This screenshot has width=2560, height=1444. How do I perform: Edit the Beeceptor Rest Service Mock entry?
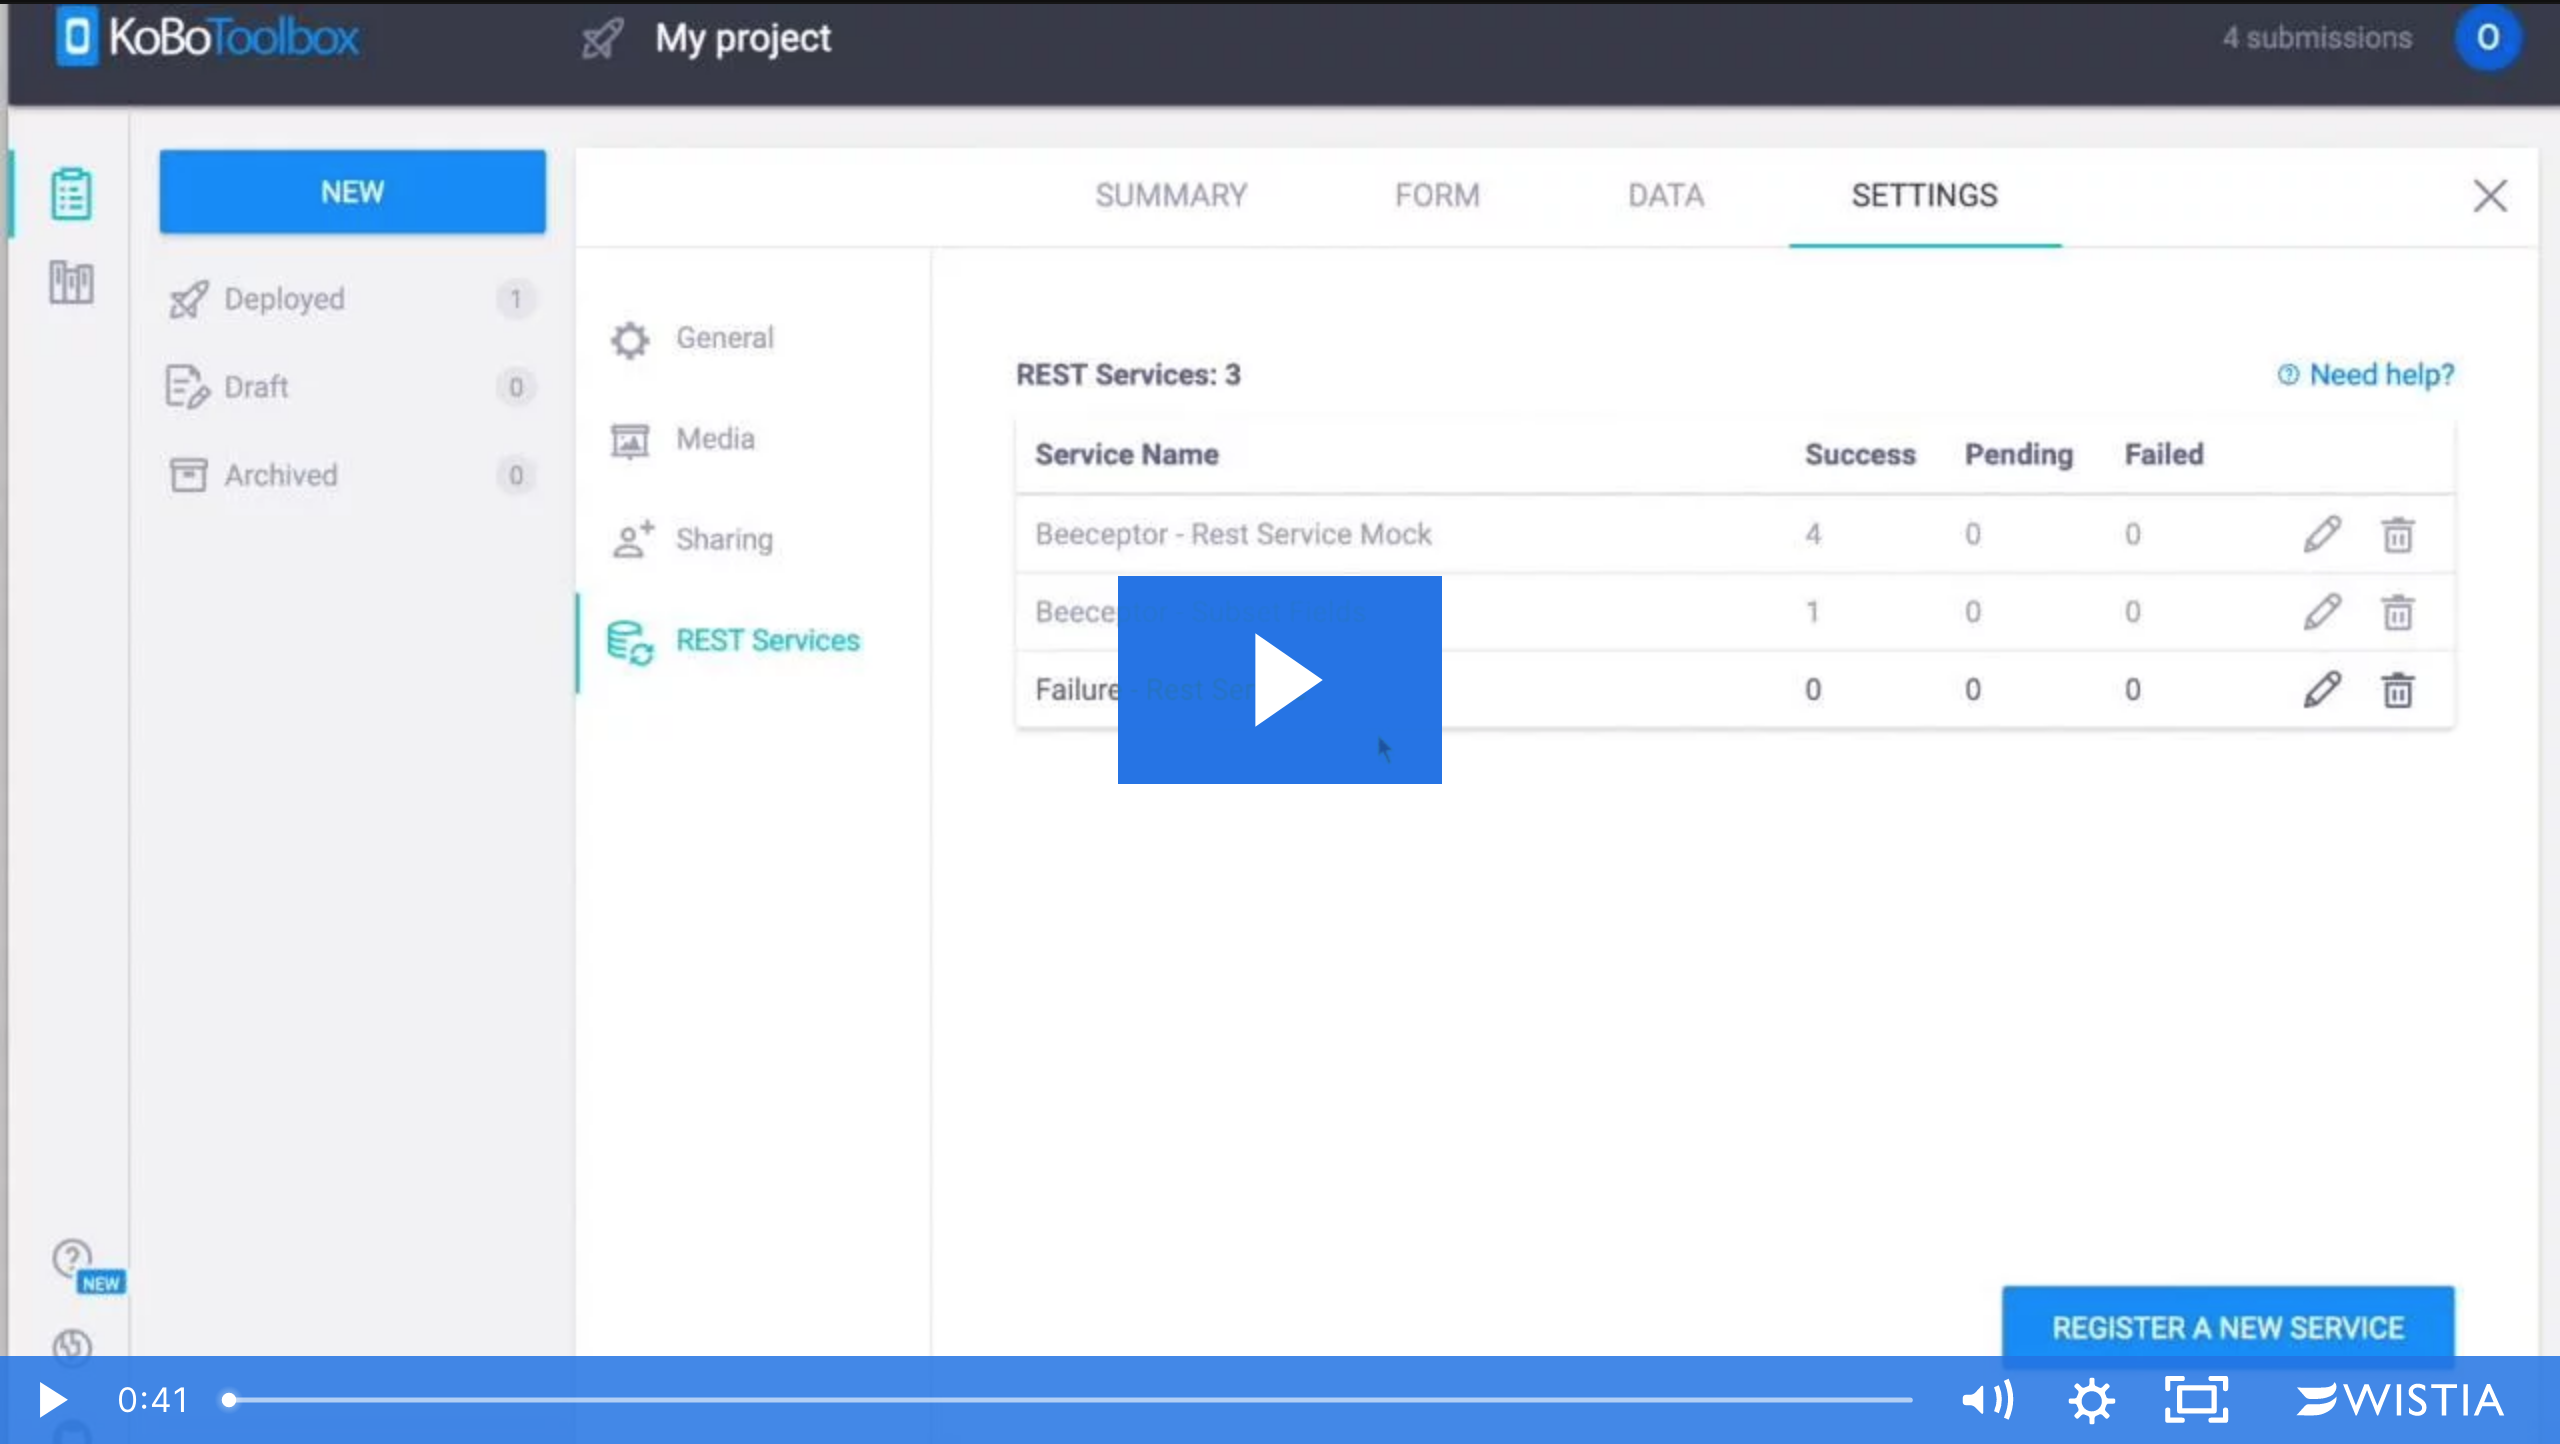[x=2322, y=534]
